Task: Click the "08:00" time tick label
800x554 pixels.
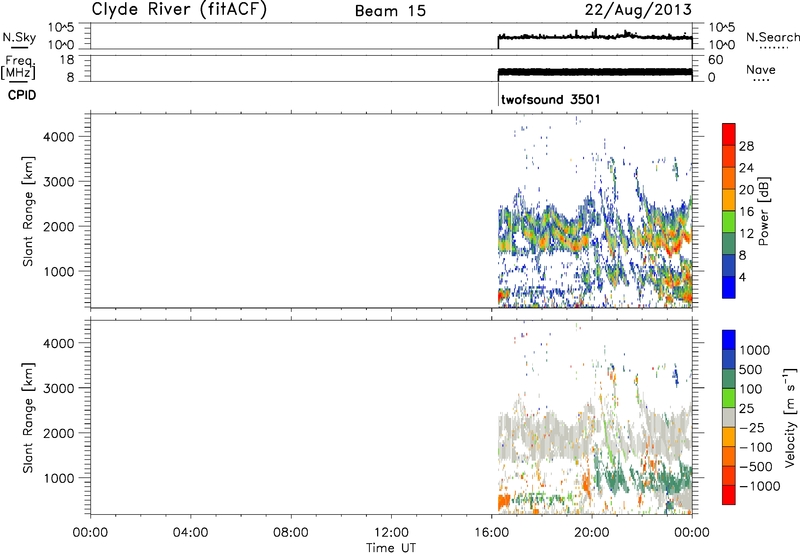Action: (x=291, y=533)
